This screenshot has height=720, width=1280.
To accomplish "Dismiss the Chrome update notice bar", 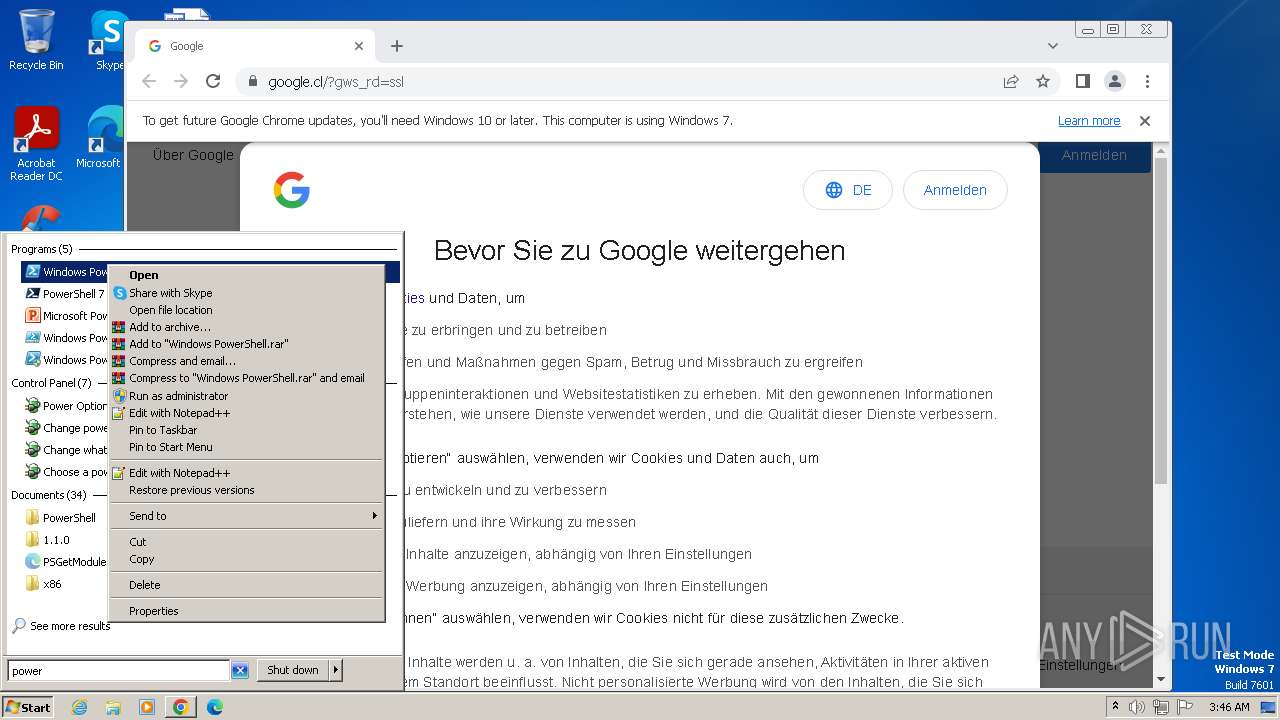I will (x=1145, y=121).
